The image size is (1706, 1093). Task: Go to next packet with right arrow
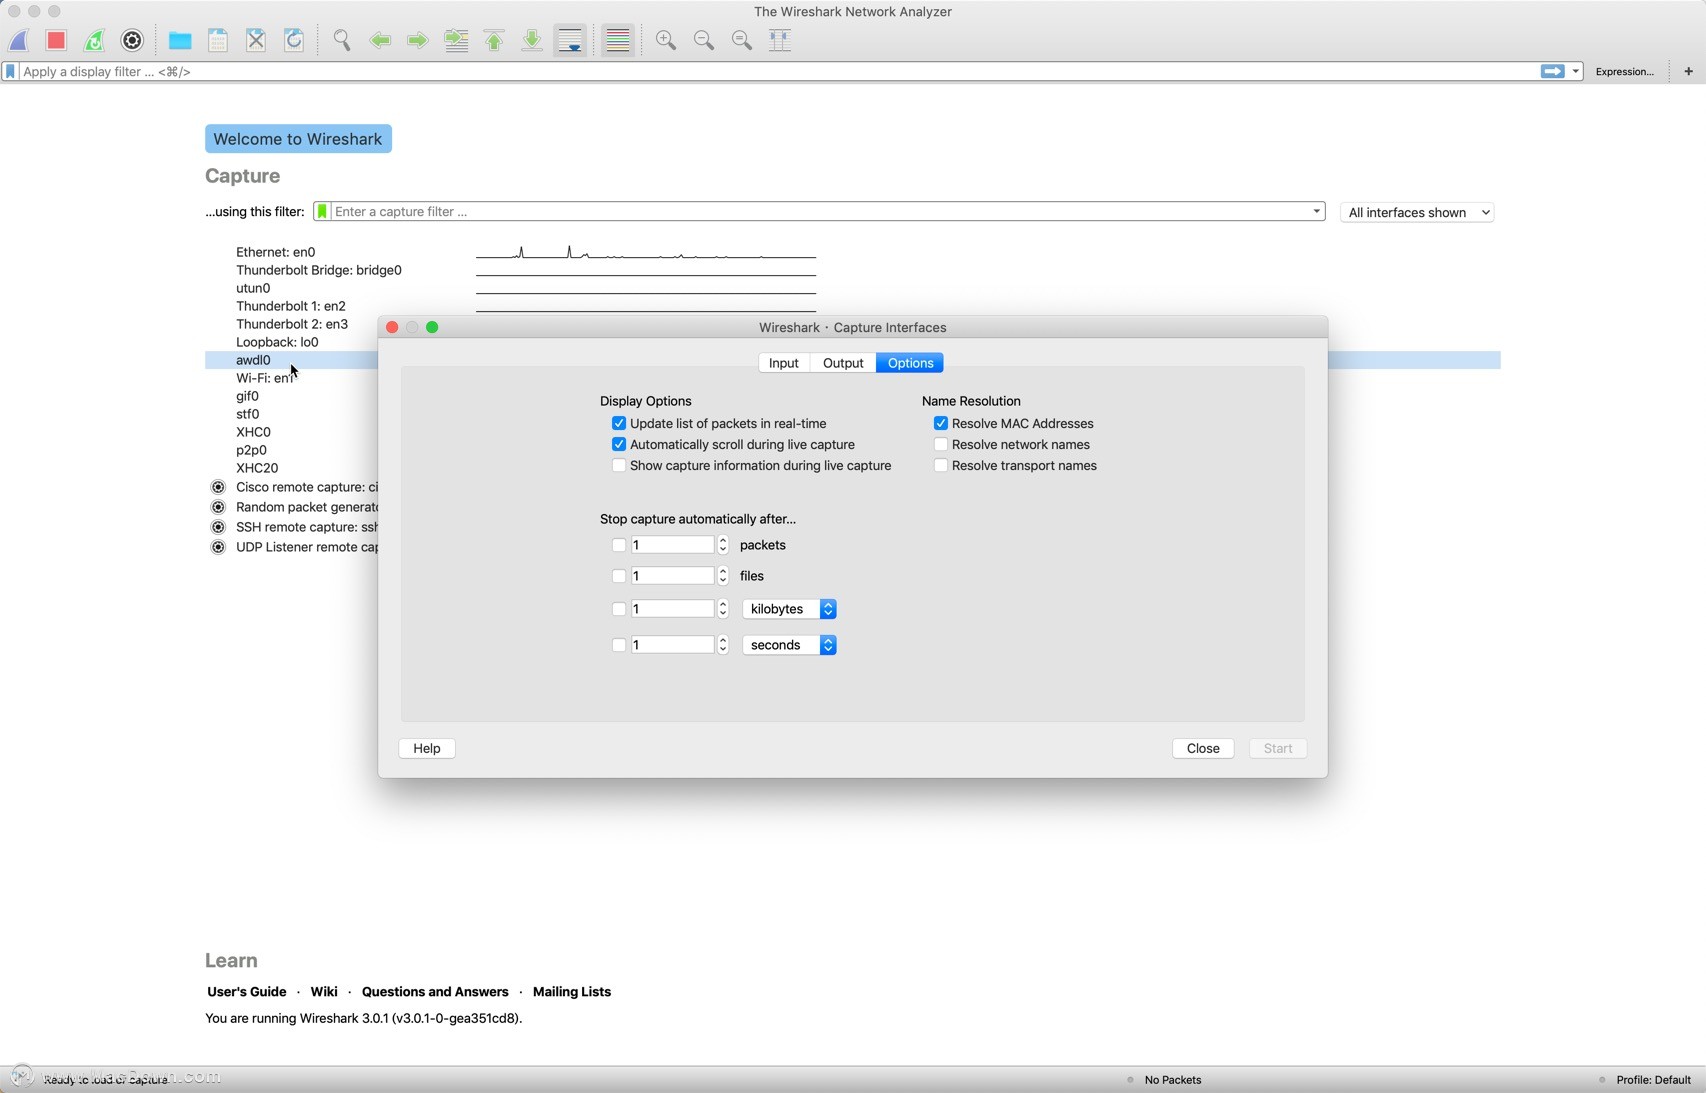click(x=418, y=40)
